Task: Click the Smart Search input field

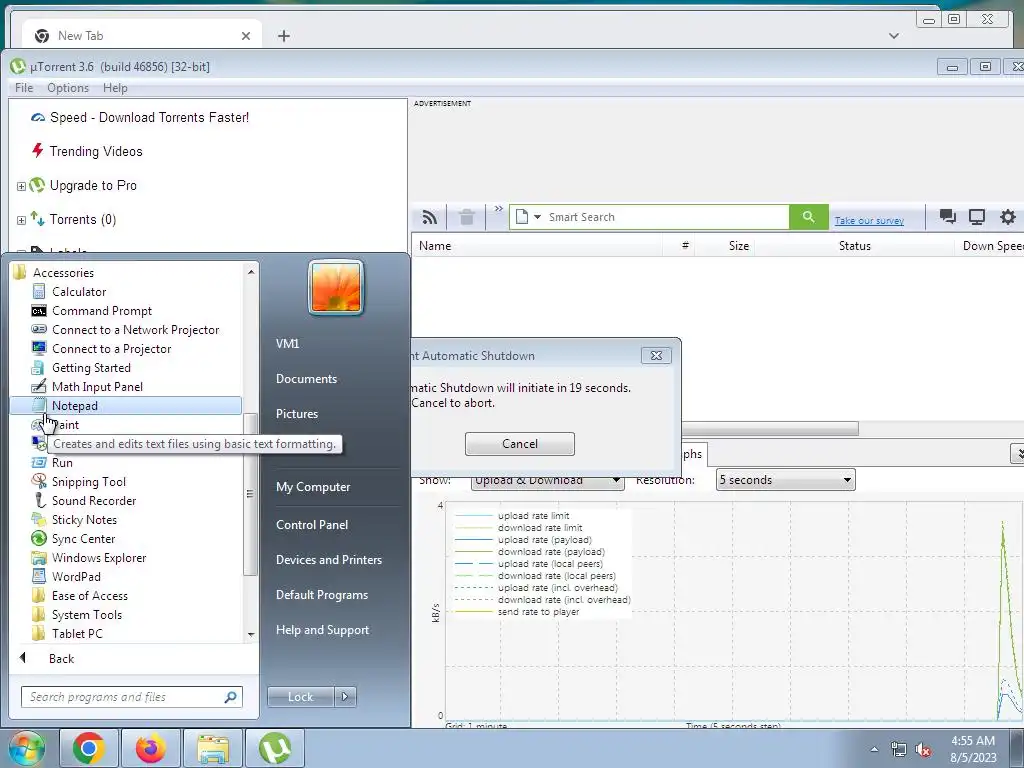Action: (x=666, y=217)
